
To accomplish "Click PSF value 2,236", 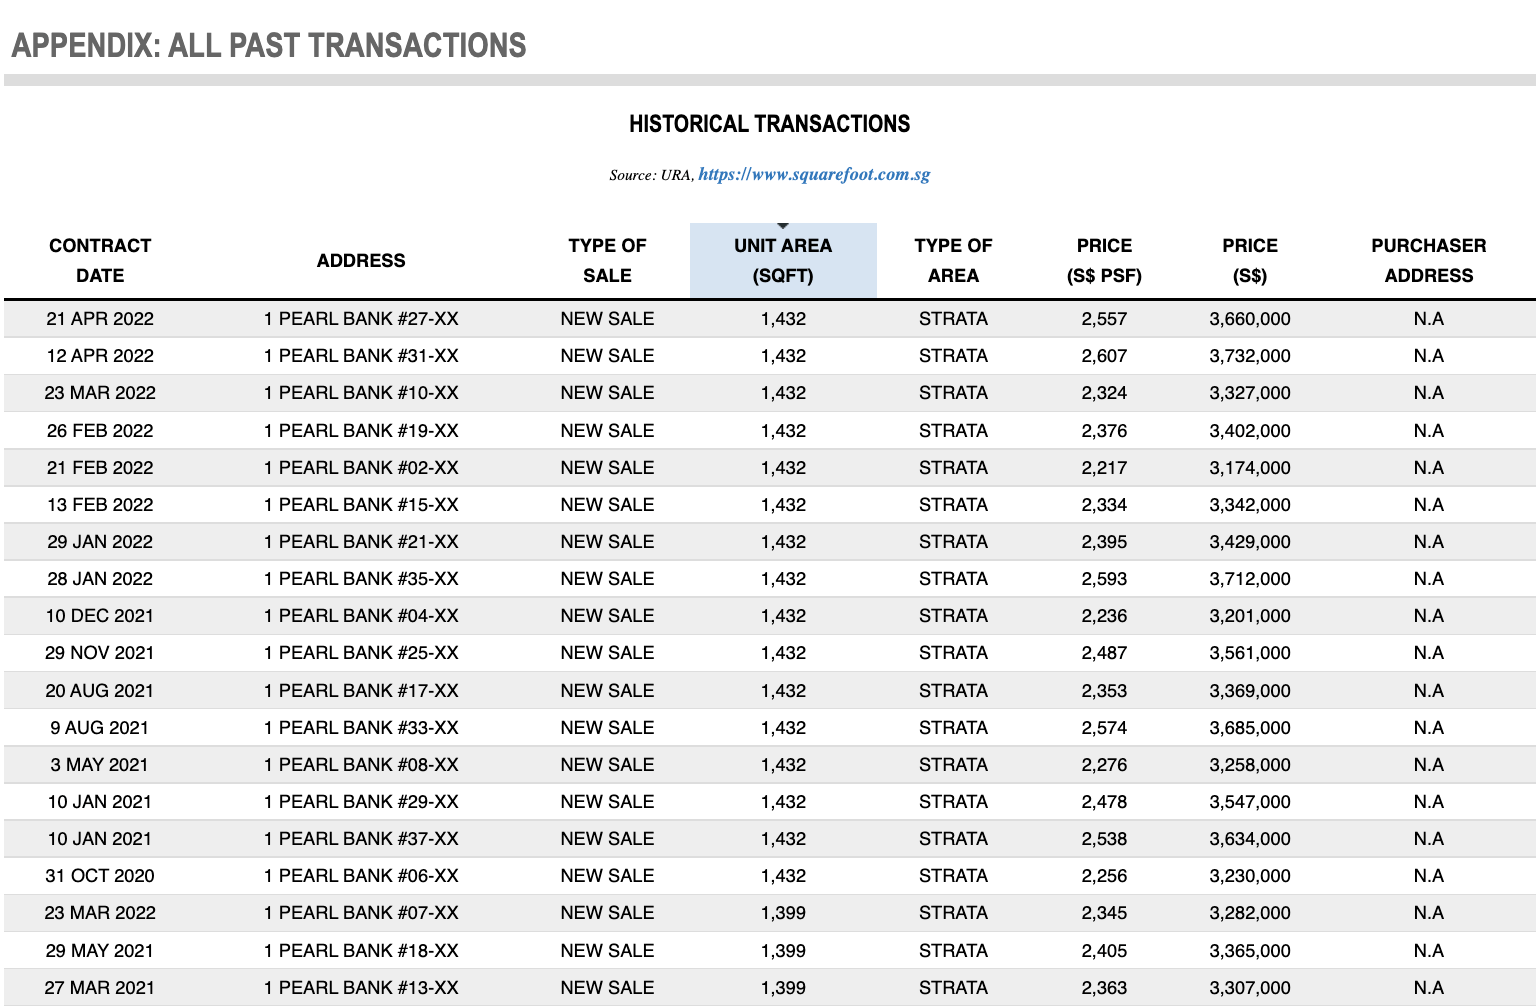I will point(1104,616).
